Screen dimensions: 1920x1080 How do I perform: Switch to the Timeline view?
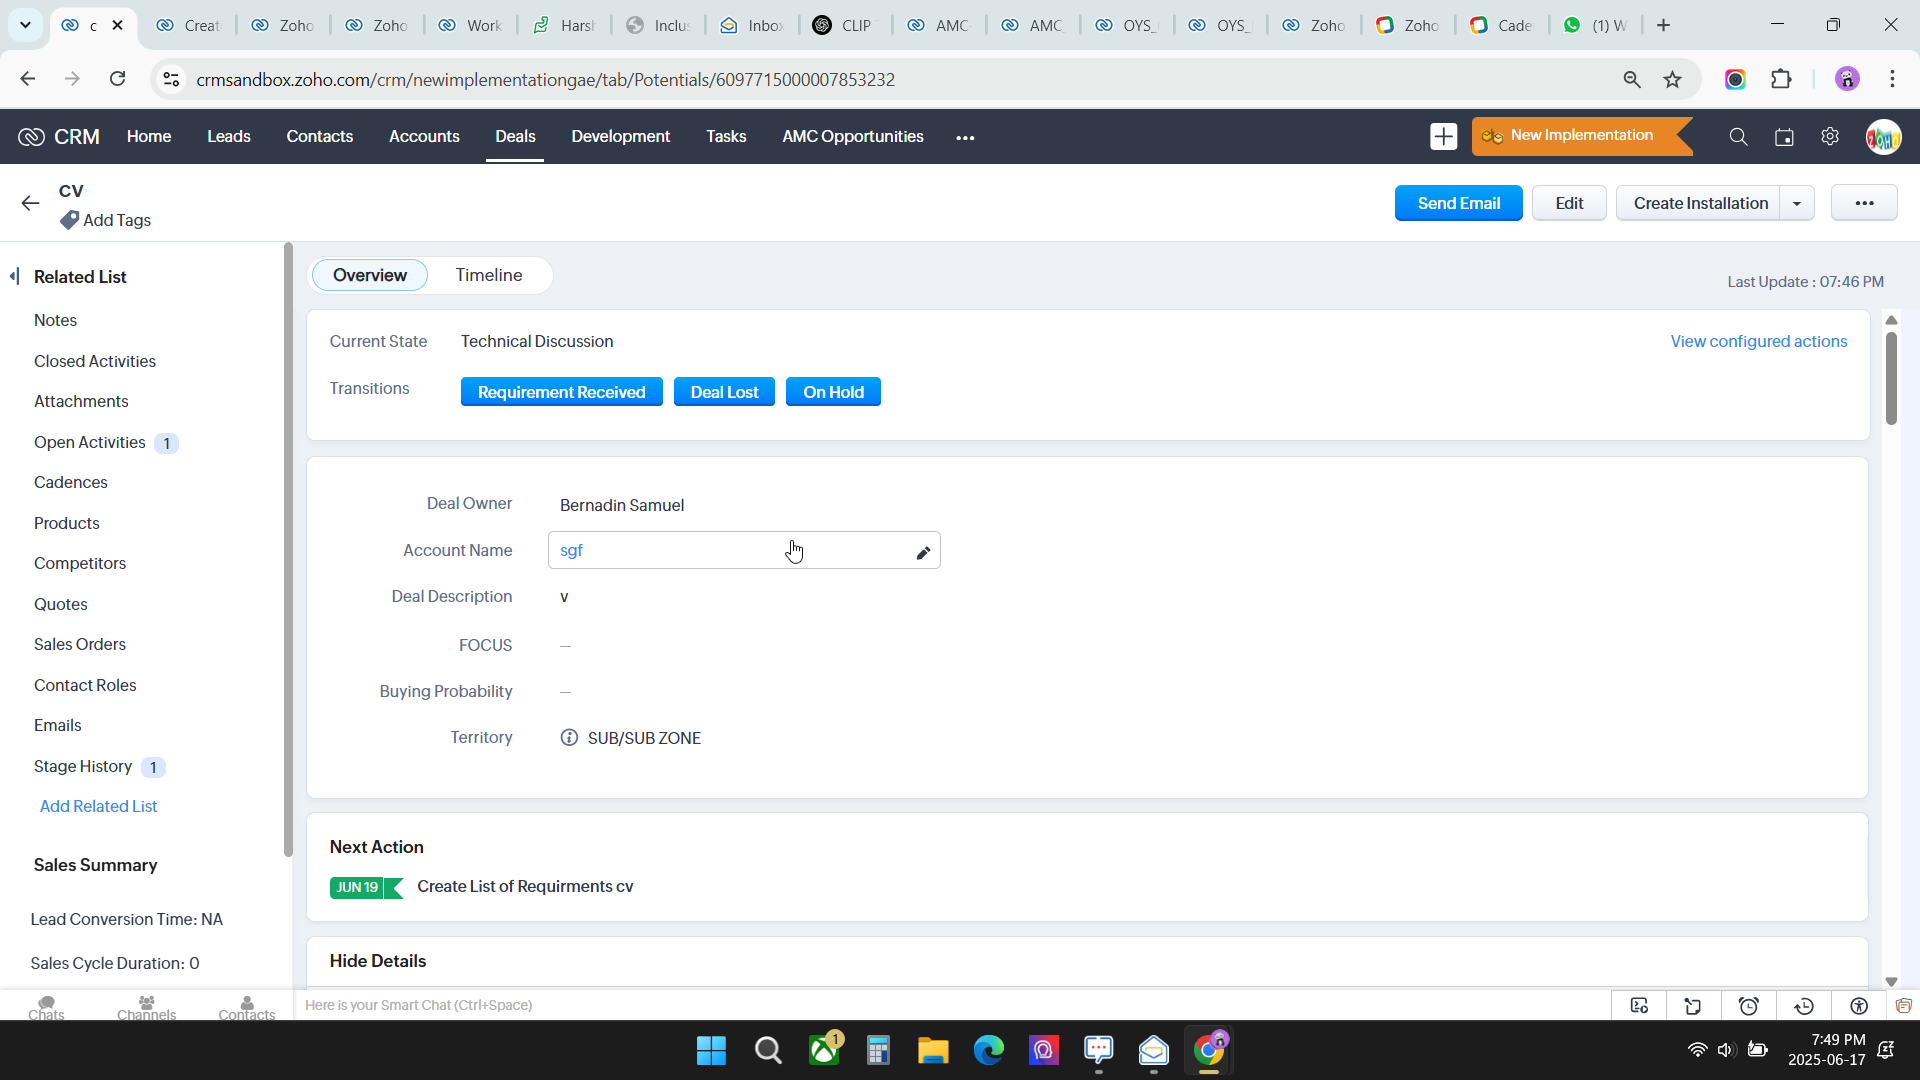coord(488,275)
